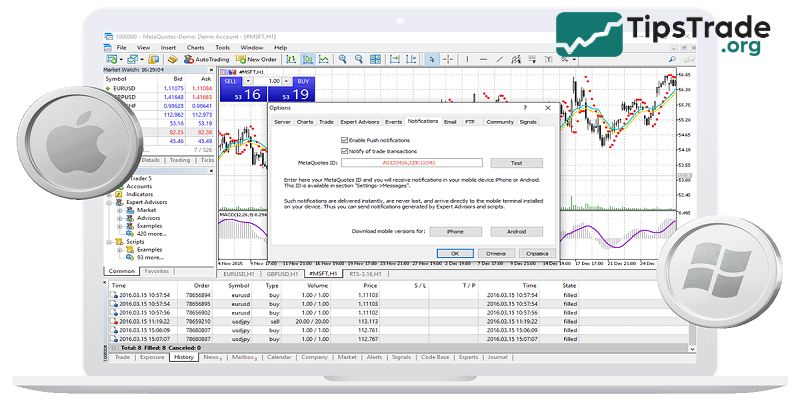The height and width of the screenshot is (400, 800).
Task: Zoom out the chart
Action: (x=359, y=59)
